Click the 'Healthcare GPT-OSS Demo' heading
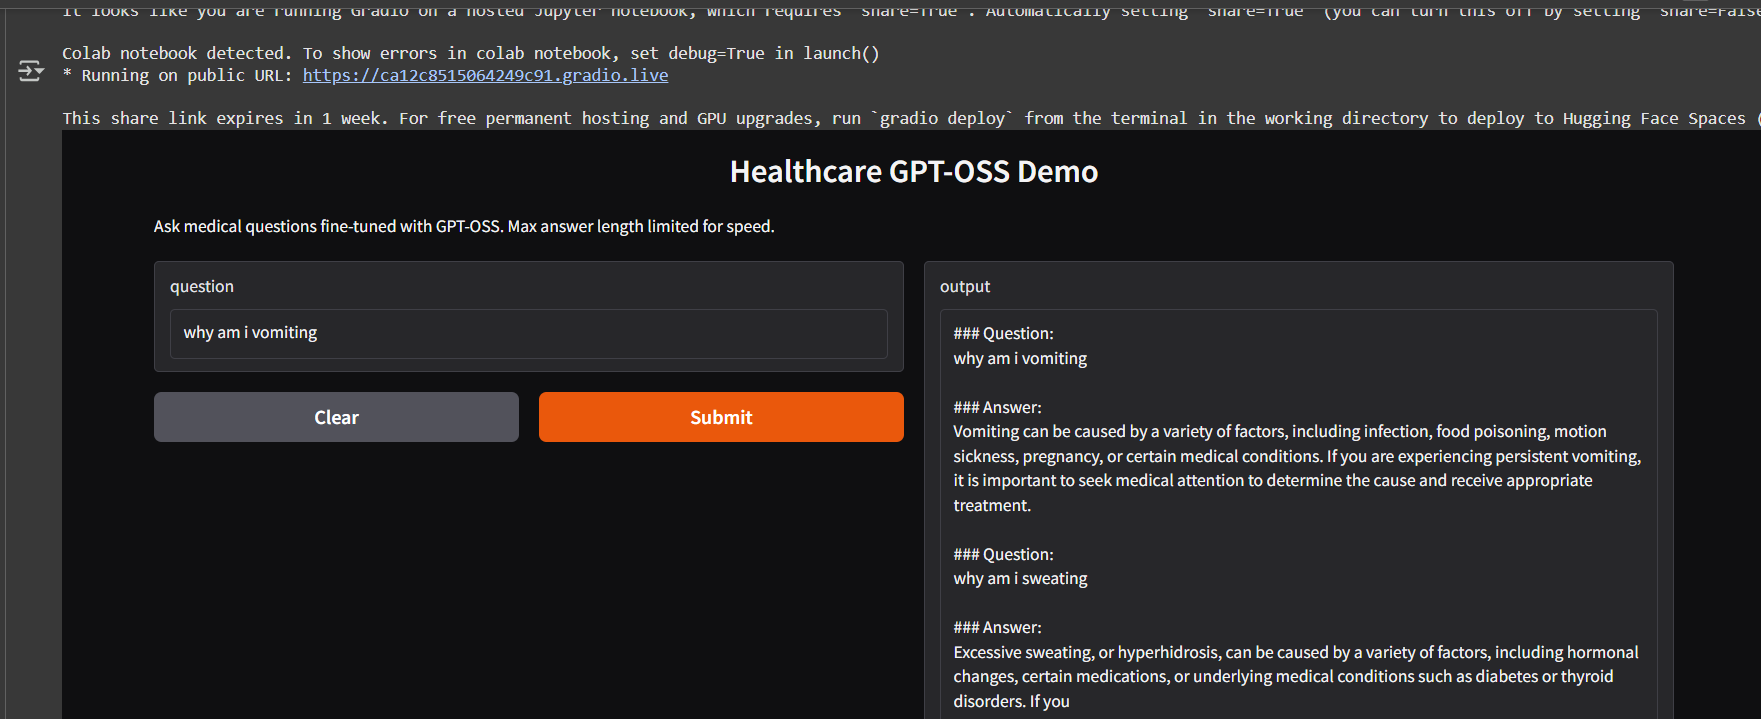This screenshot has width=1761, height=719. coord(914,172)
